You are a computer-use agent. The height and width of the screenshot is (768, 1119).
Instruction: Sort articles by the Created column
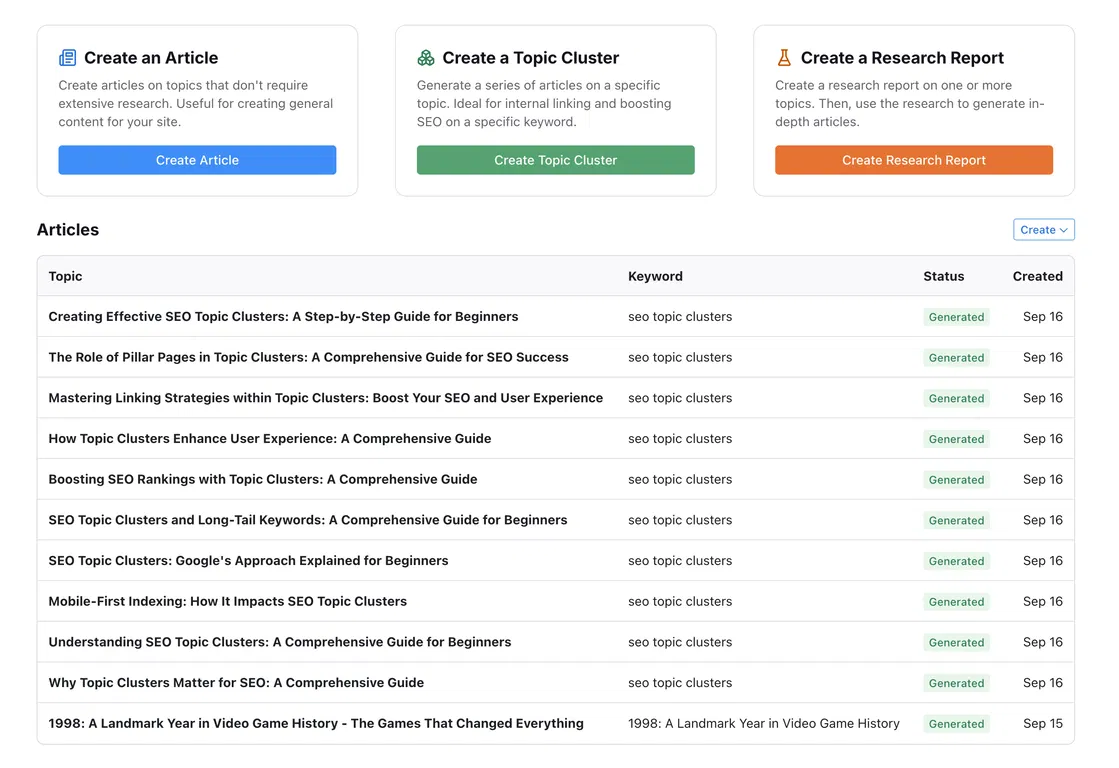click(x=1037, y=276)
